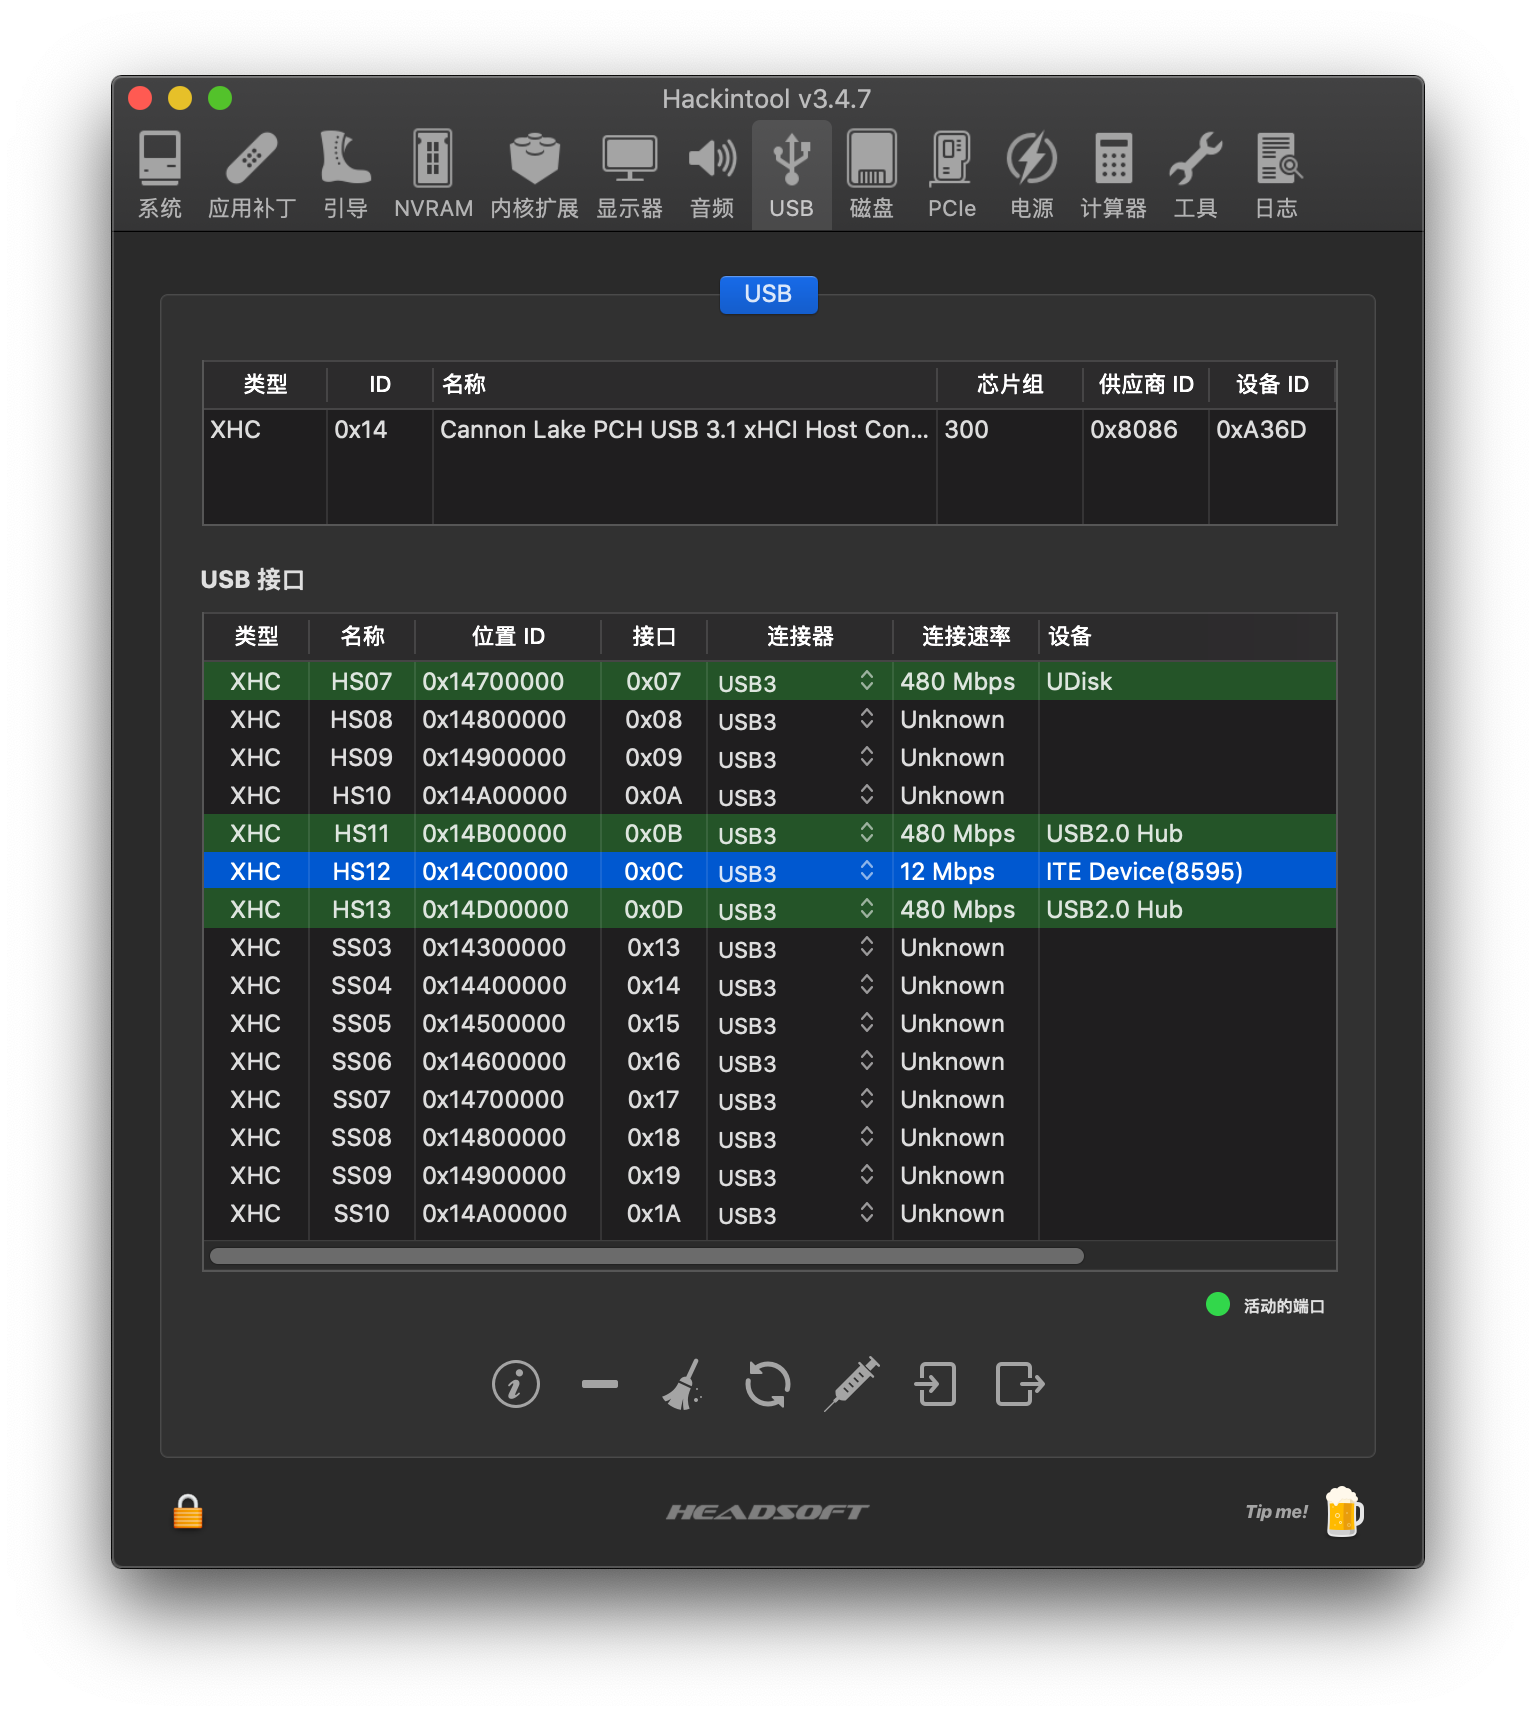The image size is (1536, 1716).
Task: Select the HS13 port name cell
Action: pyautogui.click(x=362, y=909)
